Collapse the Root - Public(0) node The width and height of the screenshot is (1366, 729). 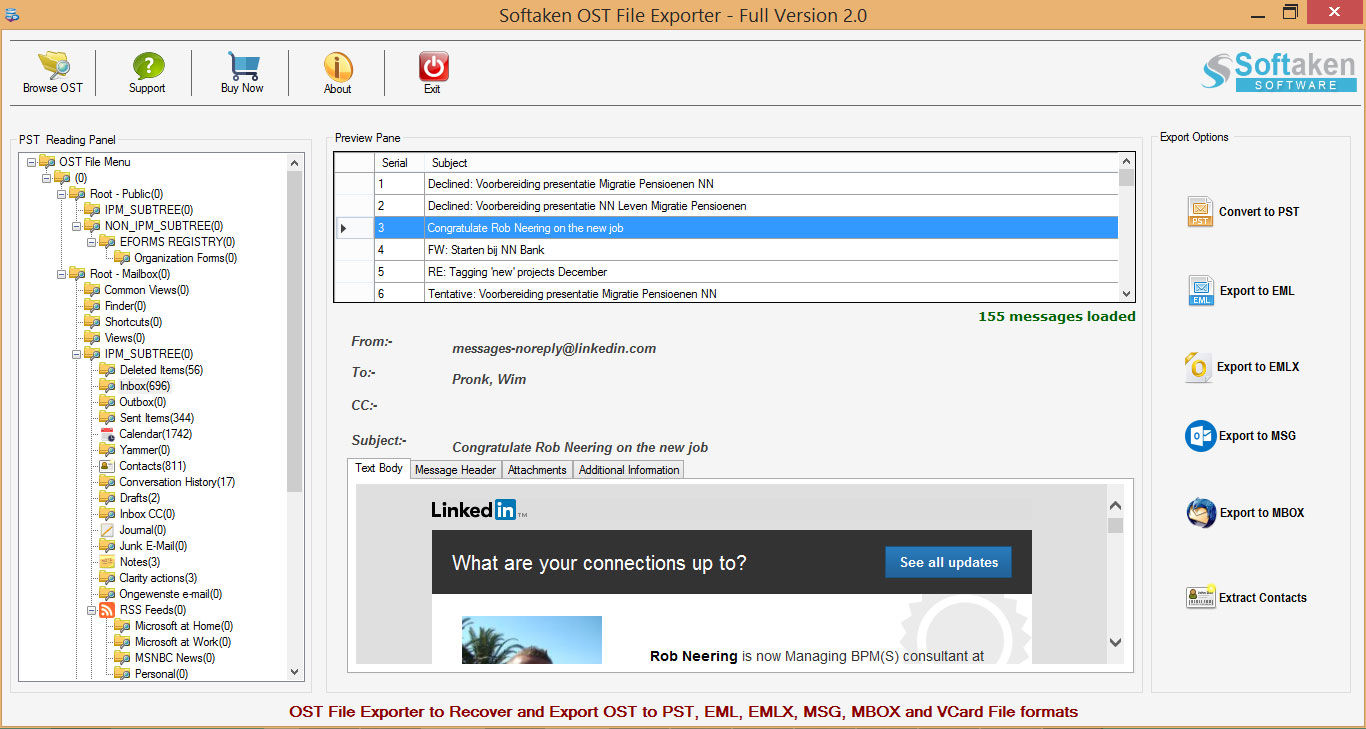(x=62, y=194)
